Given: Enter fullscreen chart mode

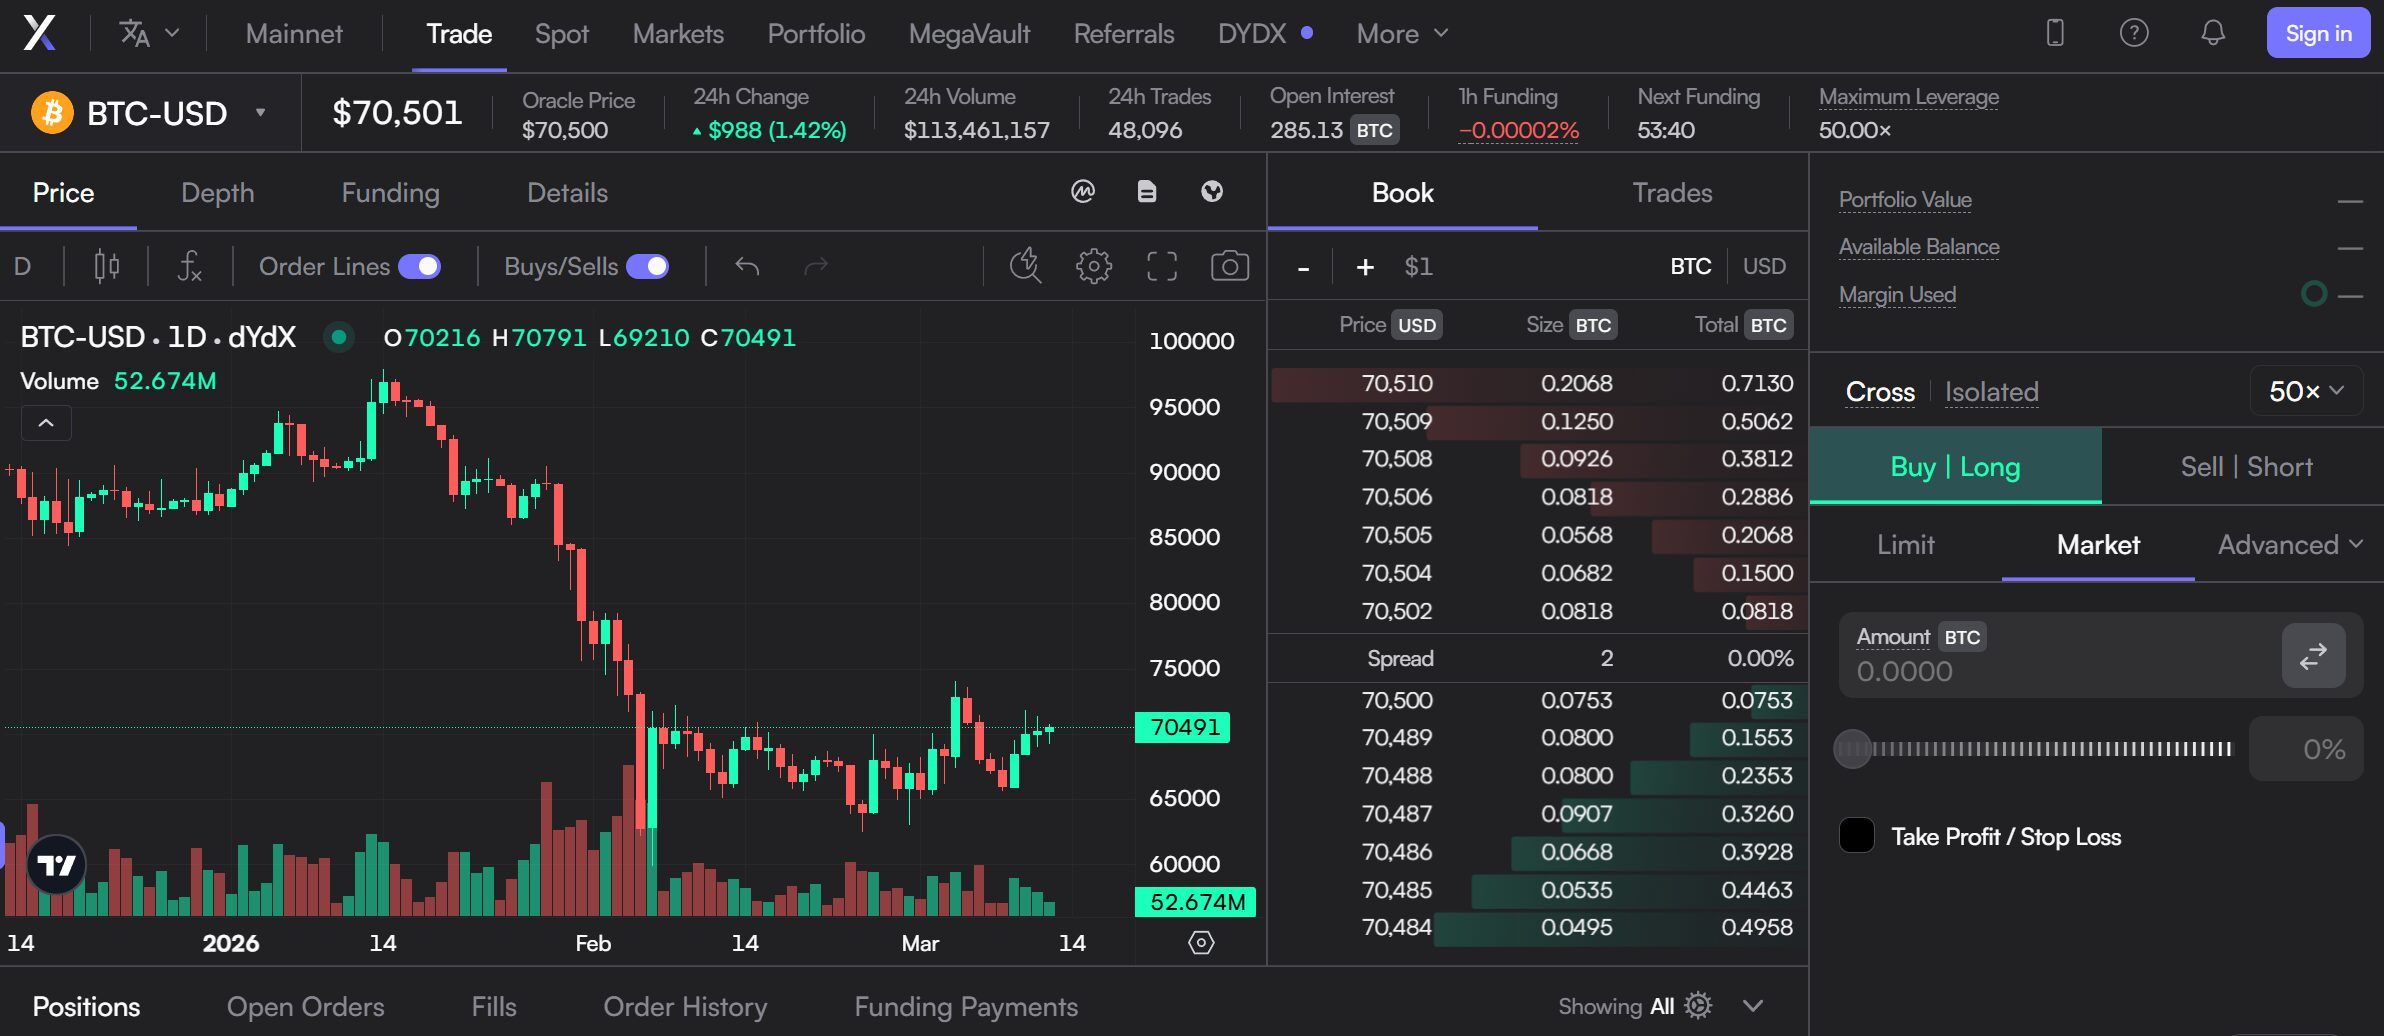Looking at the screenshot, I should point(1161,266).
